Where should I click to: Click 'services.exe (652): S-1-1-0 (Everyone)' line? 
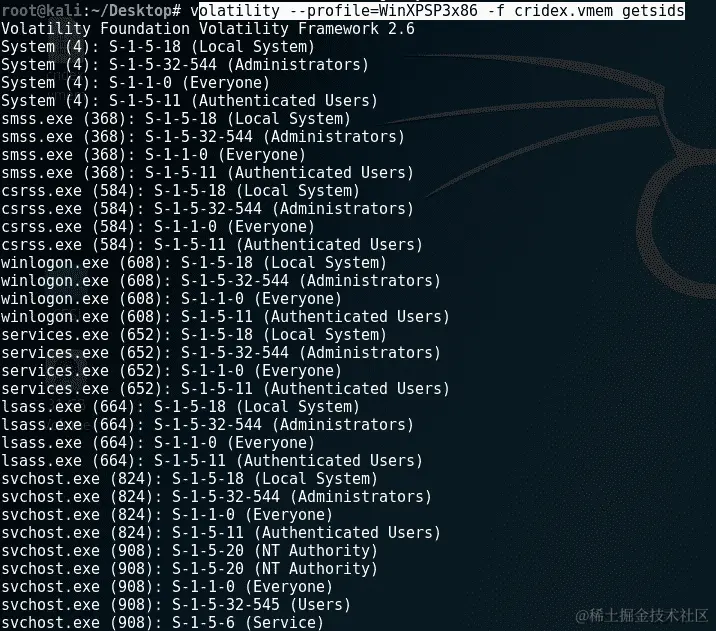pos(171,371)
